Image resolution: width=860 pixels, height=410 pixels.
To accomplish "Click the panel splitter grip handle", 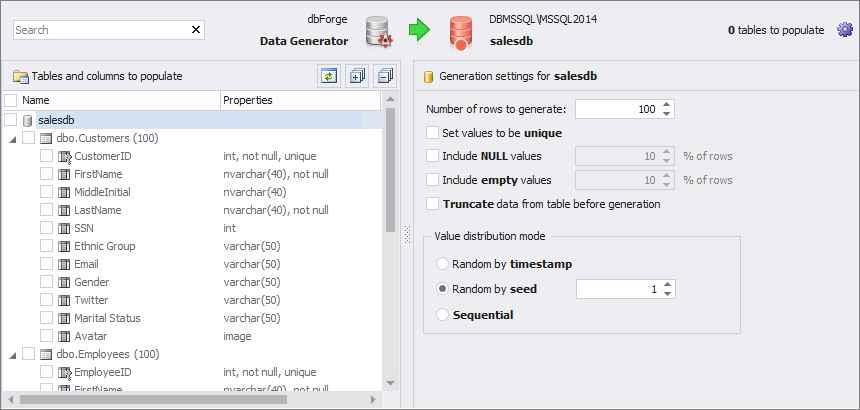I will [407, 234].
